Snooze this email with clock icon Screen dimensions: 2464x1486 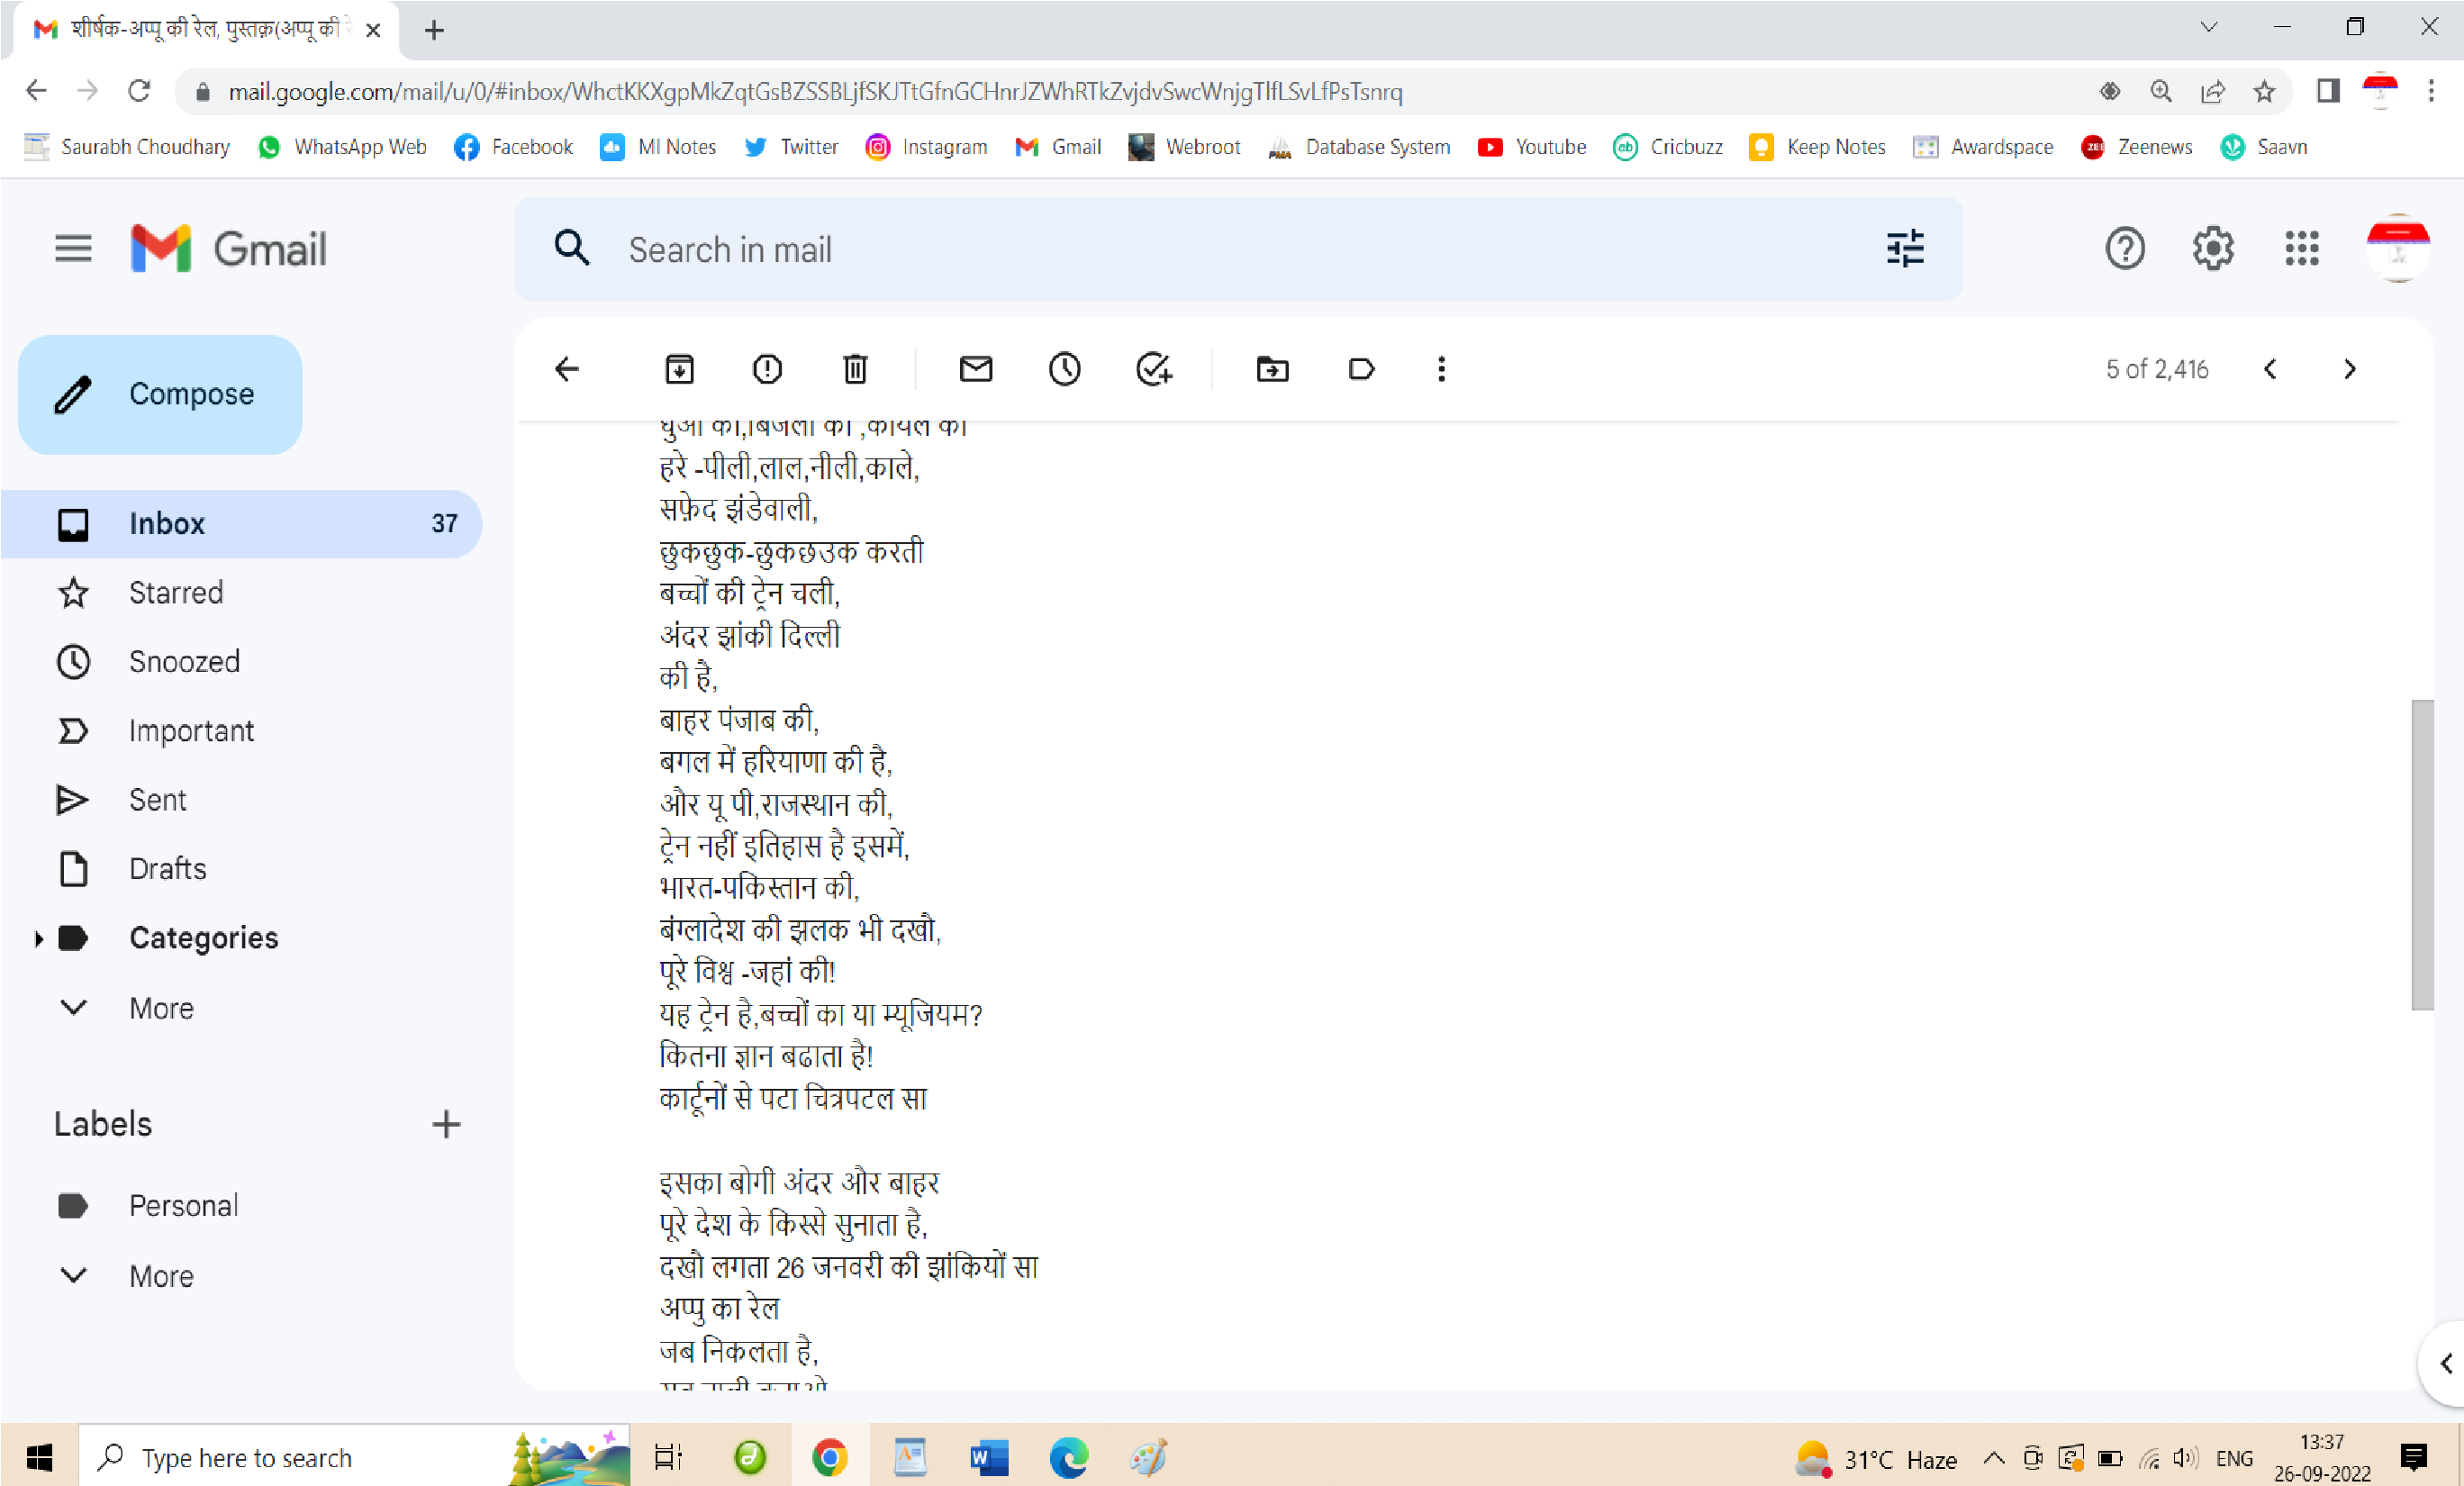1064,369
